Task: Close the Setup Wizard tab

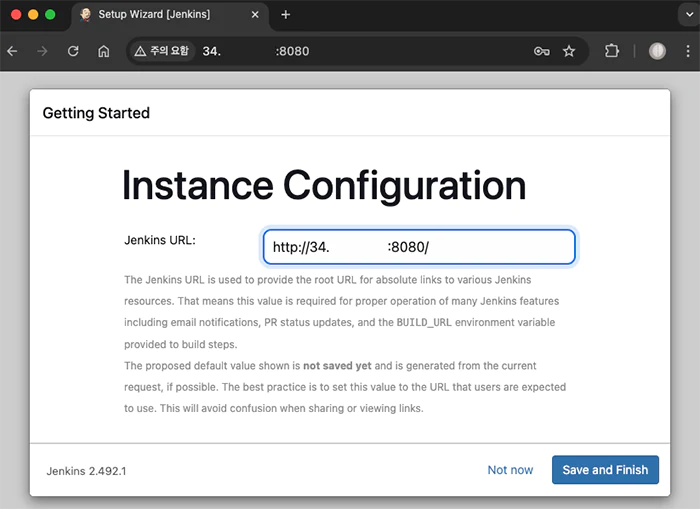Action: tap(255, 15)
